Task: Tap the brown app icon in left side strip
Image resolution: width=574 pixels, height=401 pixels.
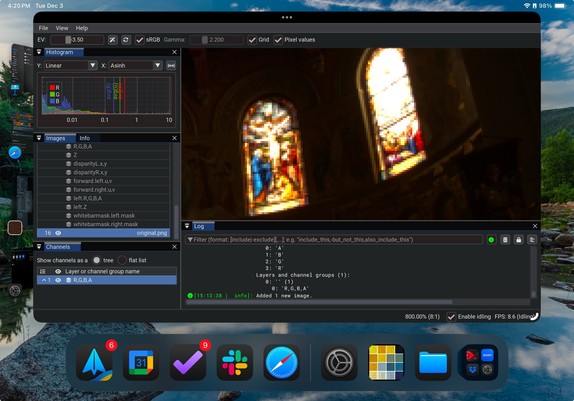Action: click(15, 228)
